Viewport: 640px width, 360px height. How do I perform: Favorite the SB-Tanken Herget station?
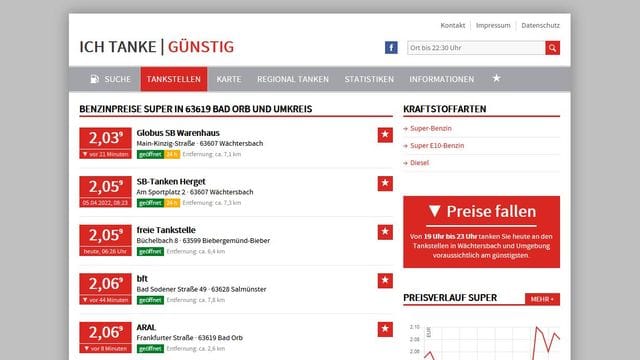pos(385,183)
